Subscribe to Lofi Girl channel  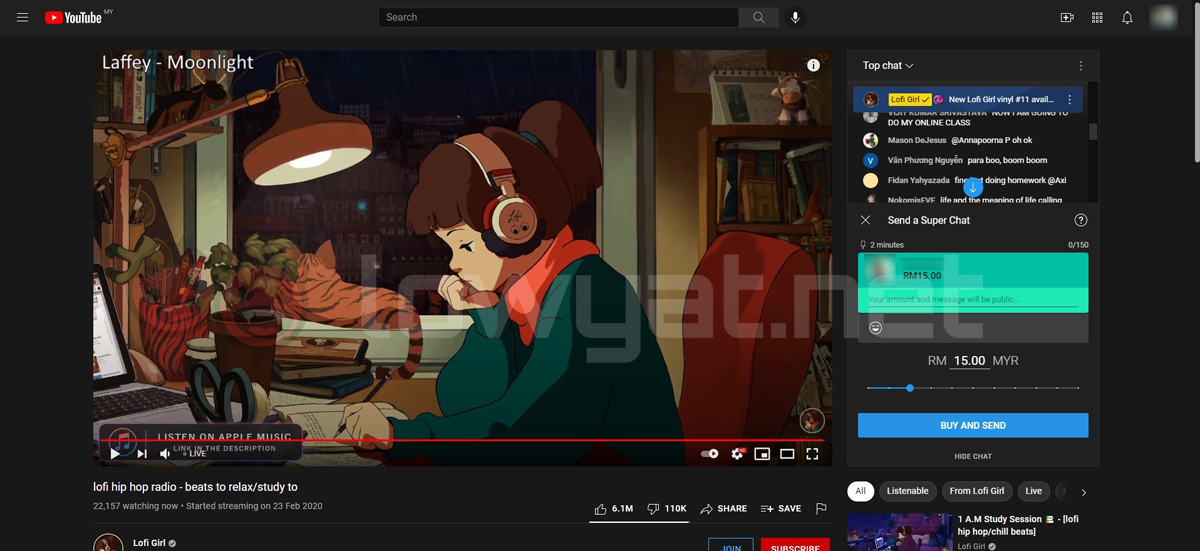795,544
